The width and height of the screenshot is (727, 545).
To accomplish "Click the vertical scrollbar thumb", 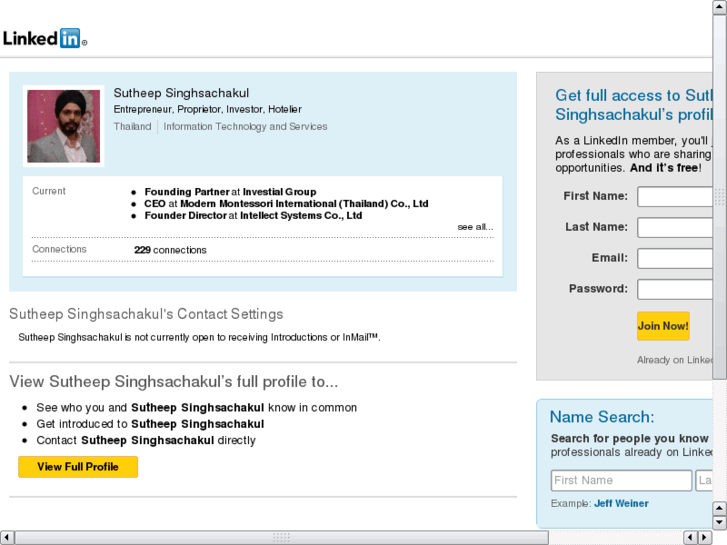I will point(719,197).
